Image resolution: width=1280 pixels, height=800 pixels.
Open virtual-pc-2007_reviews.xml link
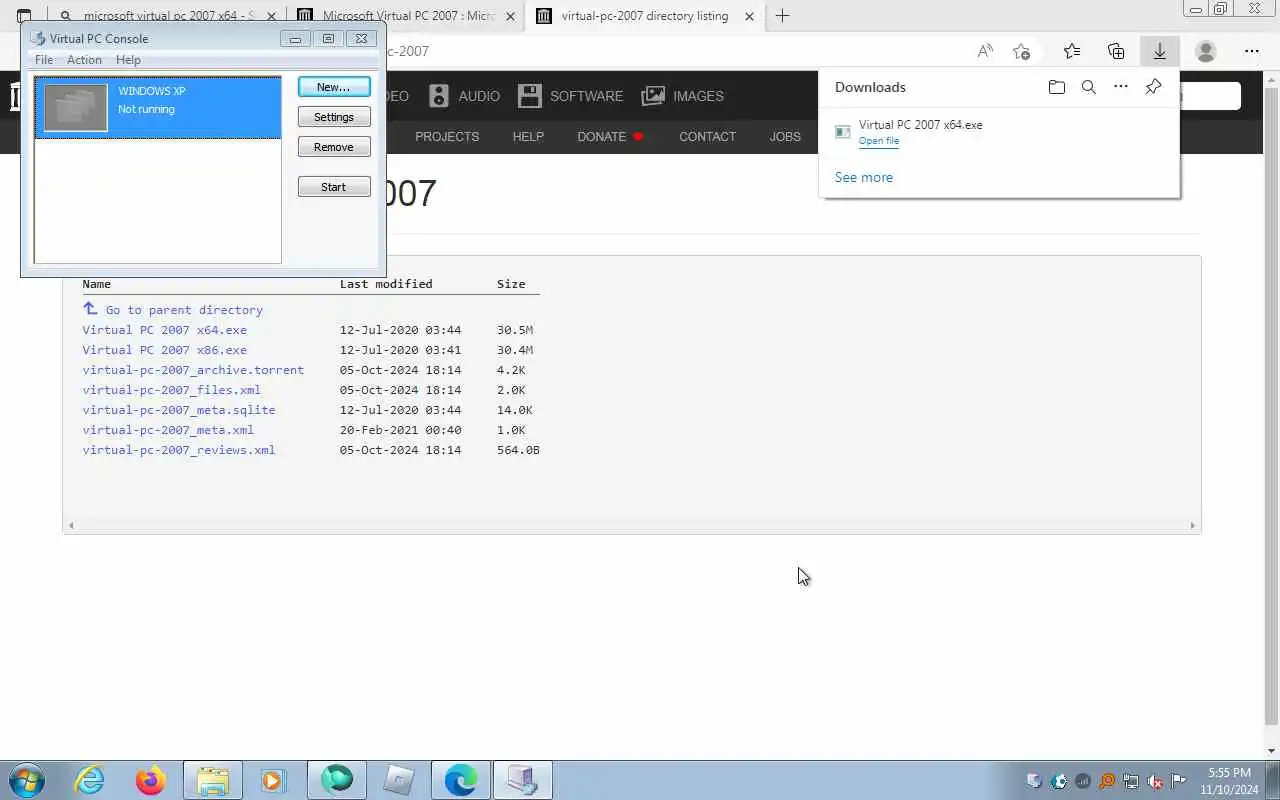coord(179,450)
